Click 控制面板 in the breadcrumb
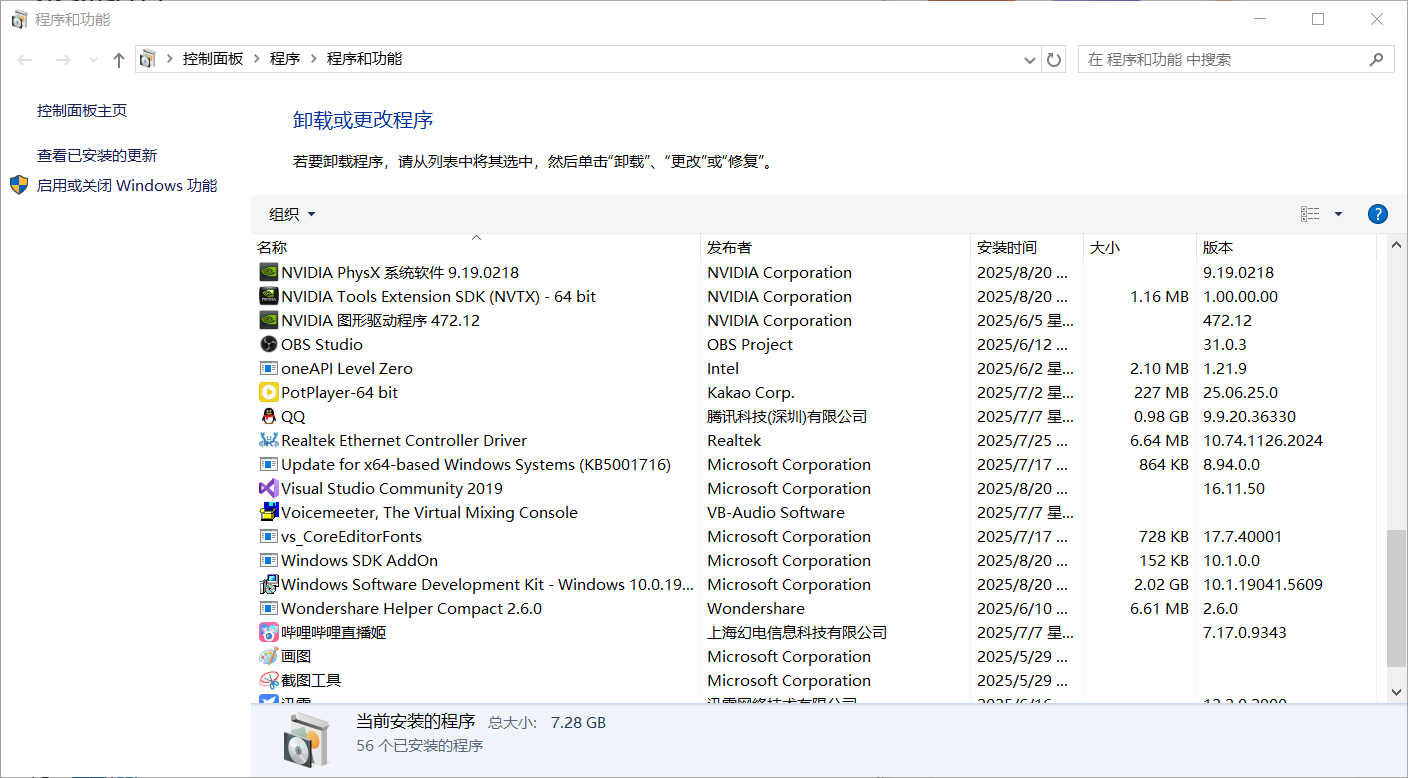1408x778 pixels. (213, 59)
